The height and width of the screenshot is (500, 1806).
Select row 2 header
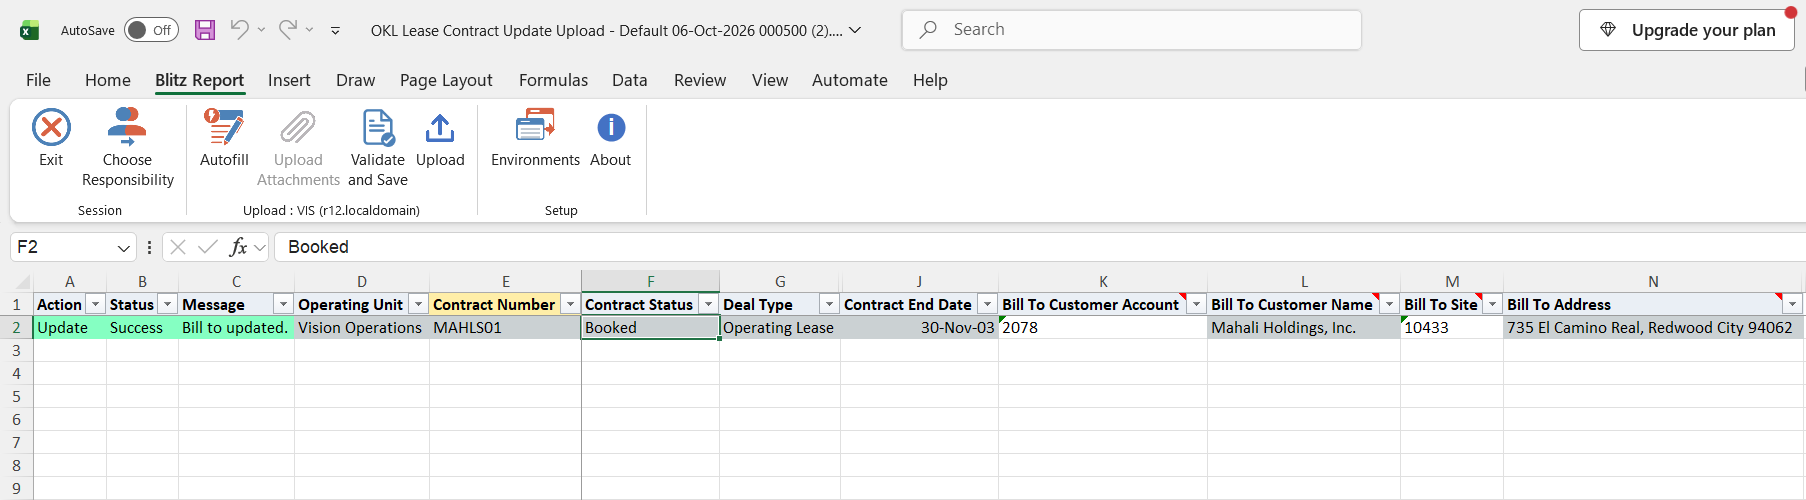coord(16,327)
